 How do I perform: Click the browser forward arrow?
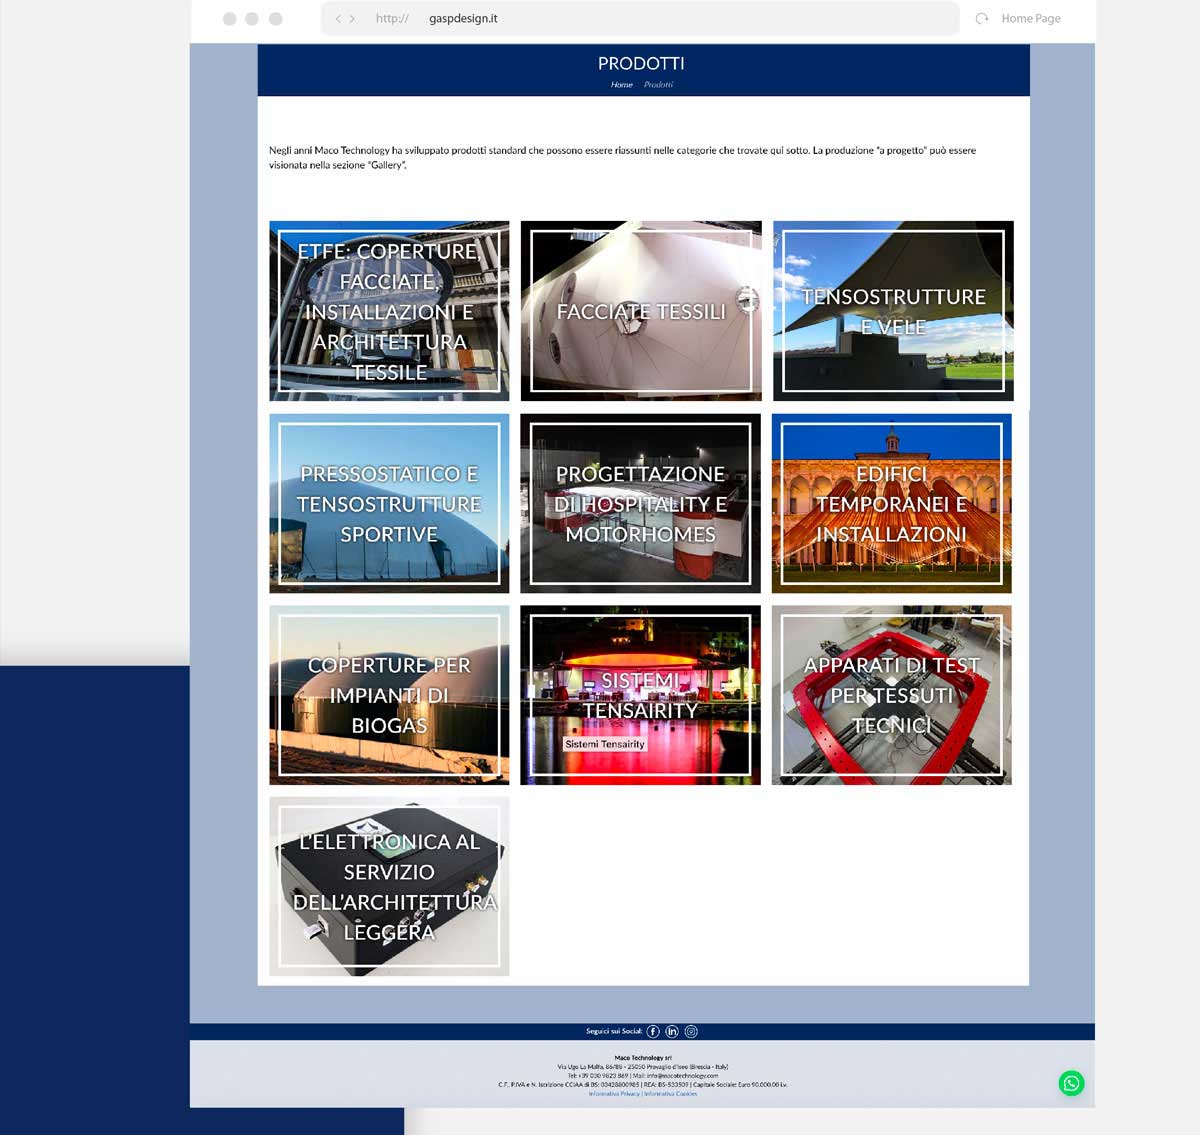pos(352,19)
